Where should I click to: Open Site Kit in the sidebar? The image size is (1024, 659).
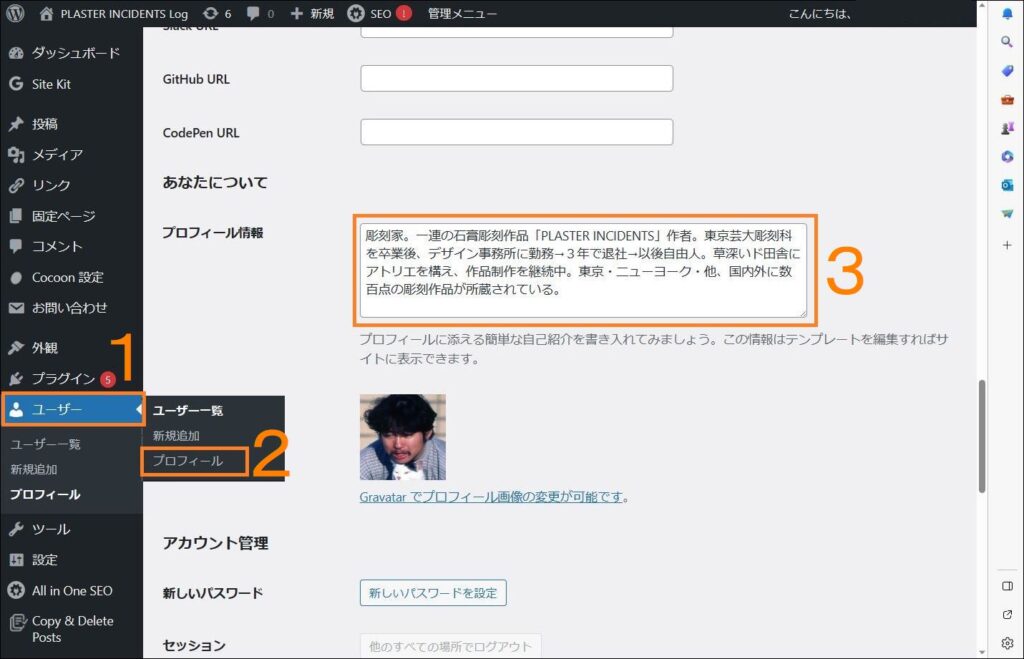(x=71, y=84)
